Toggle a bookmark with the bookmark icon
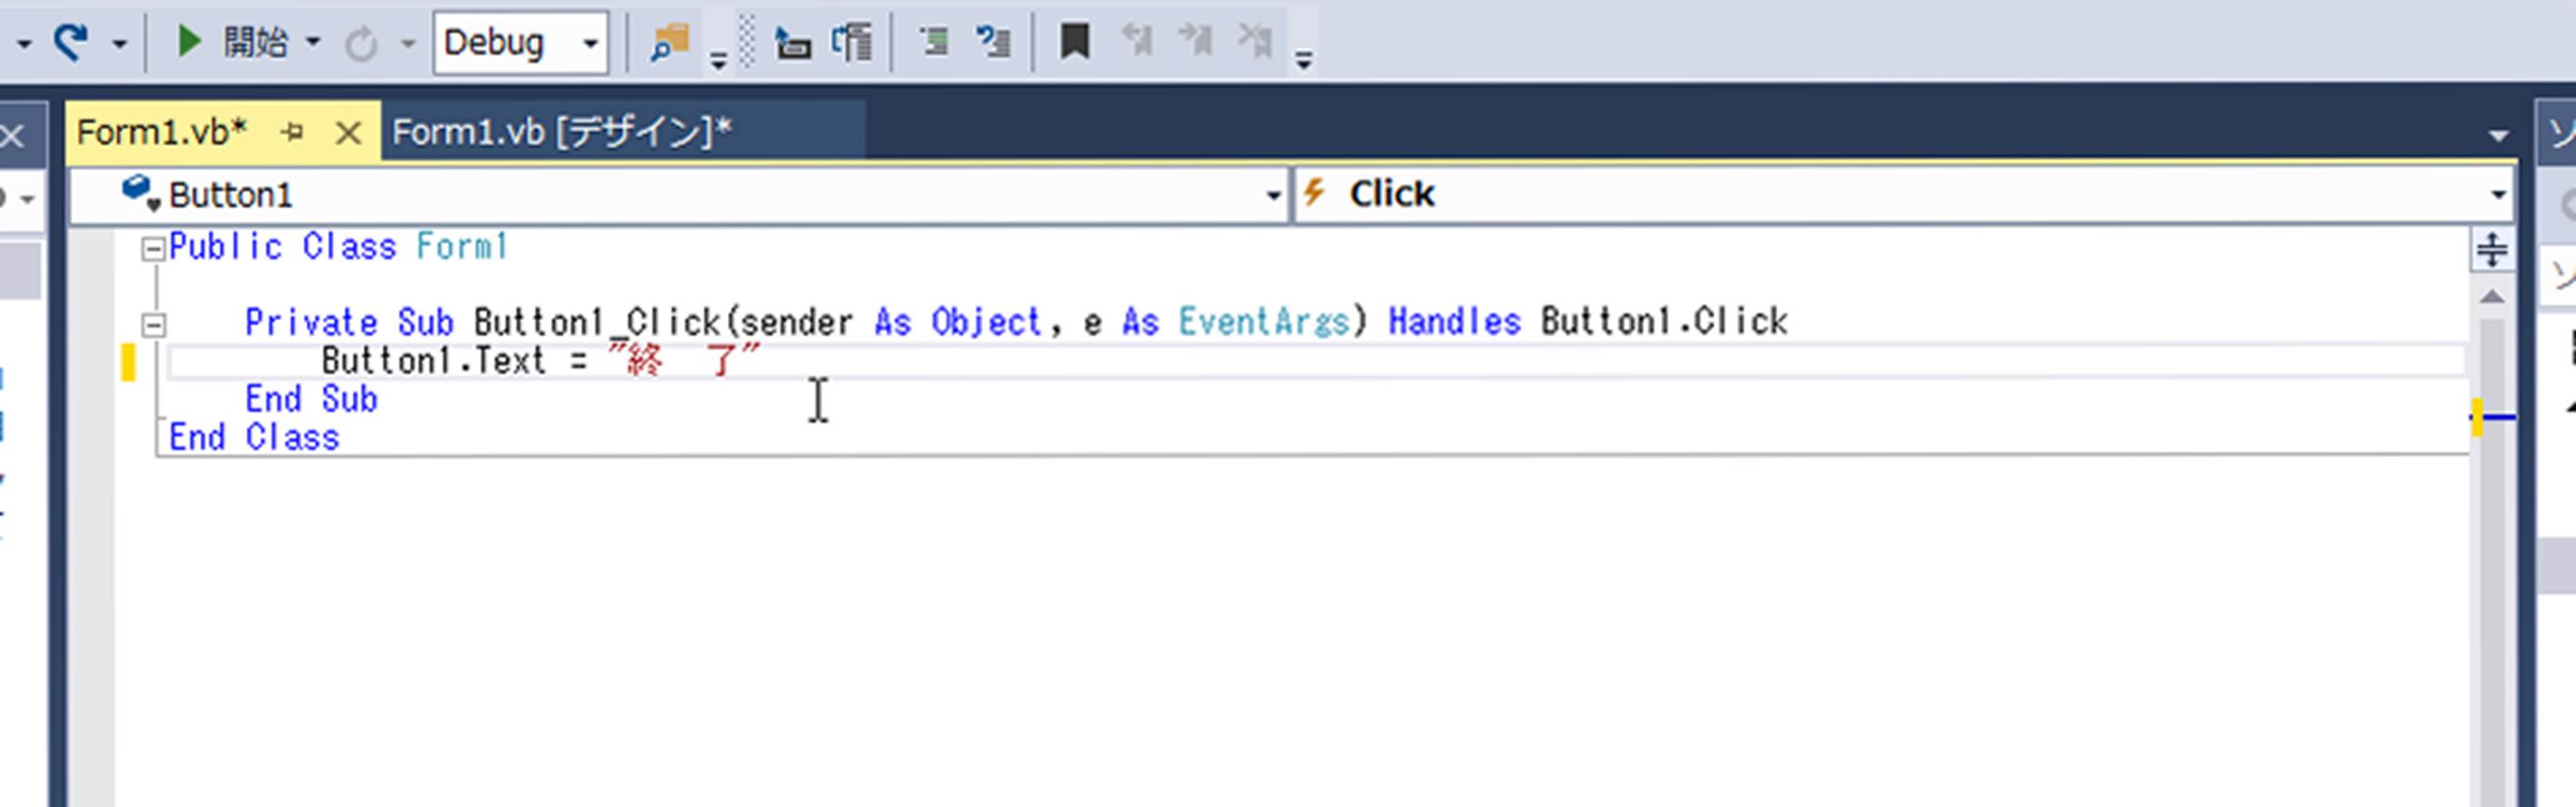This screenshot has width=2576, height=807. tap(1075, 42)
